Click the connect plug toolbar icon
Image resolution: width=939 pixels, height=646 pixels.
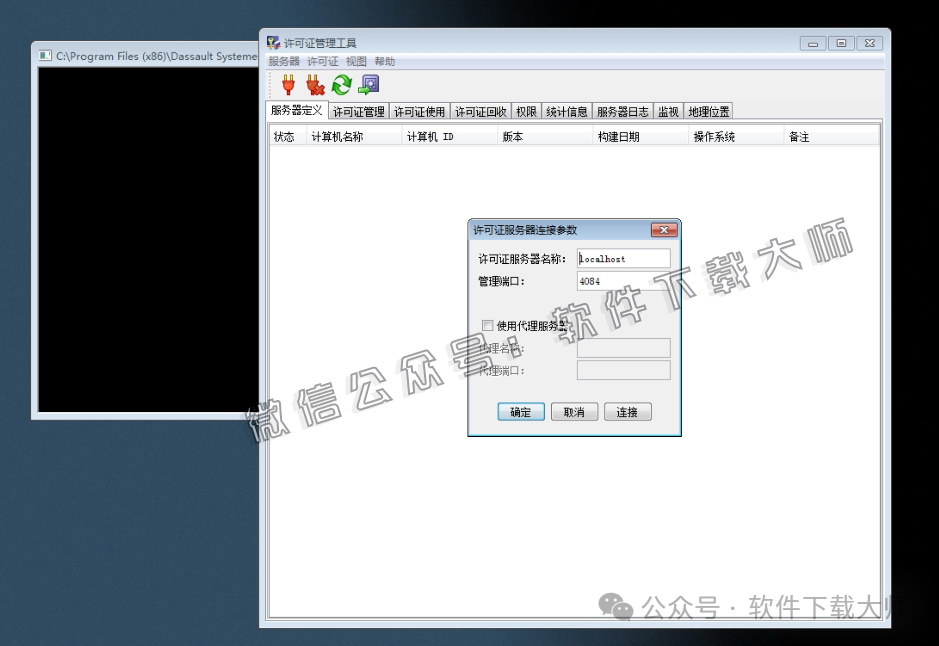pos(288,85)
